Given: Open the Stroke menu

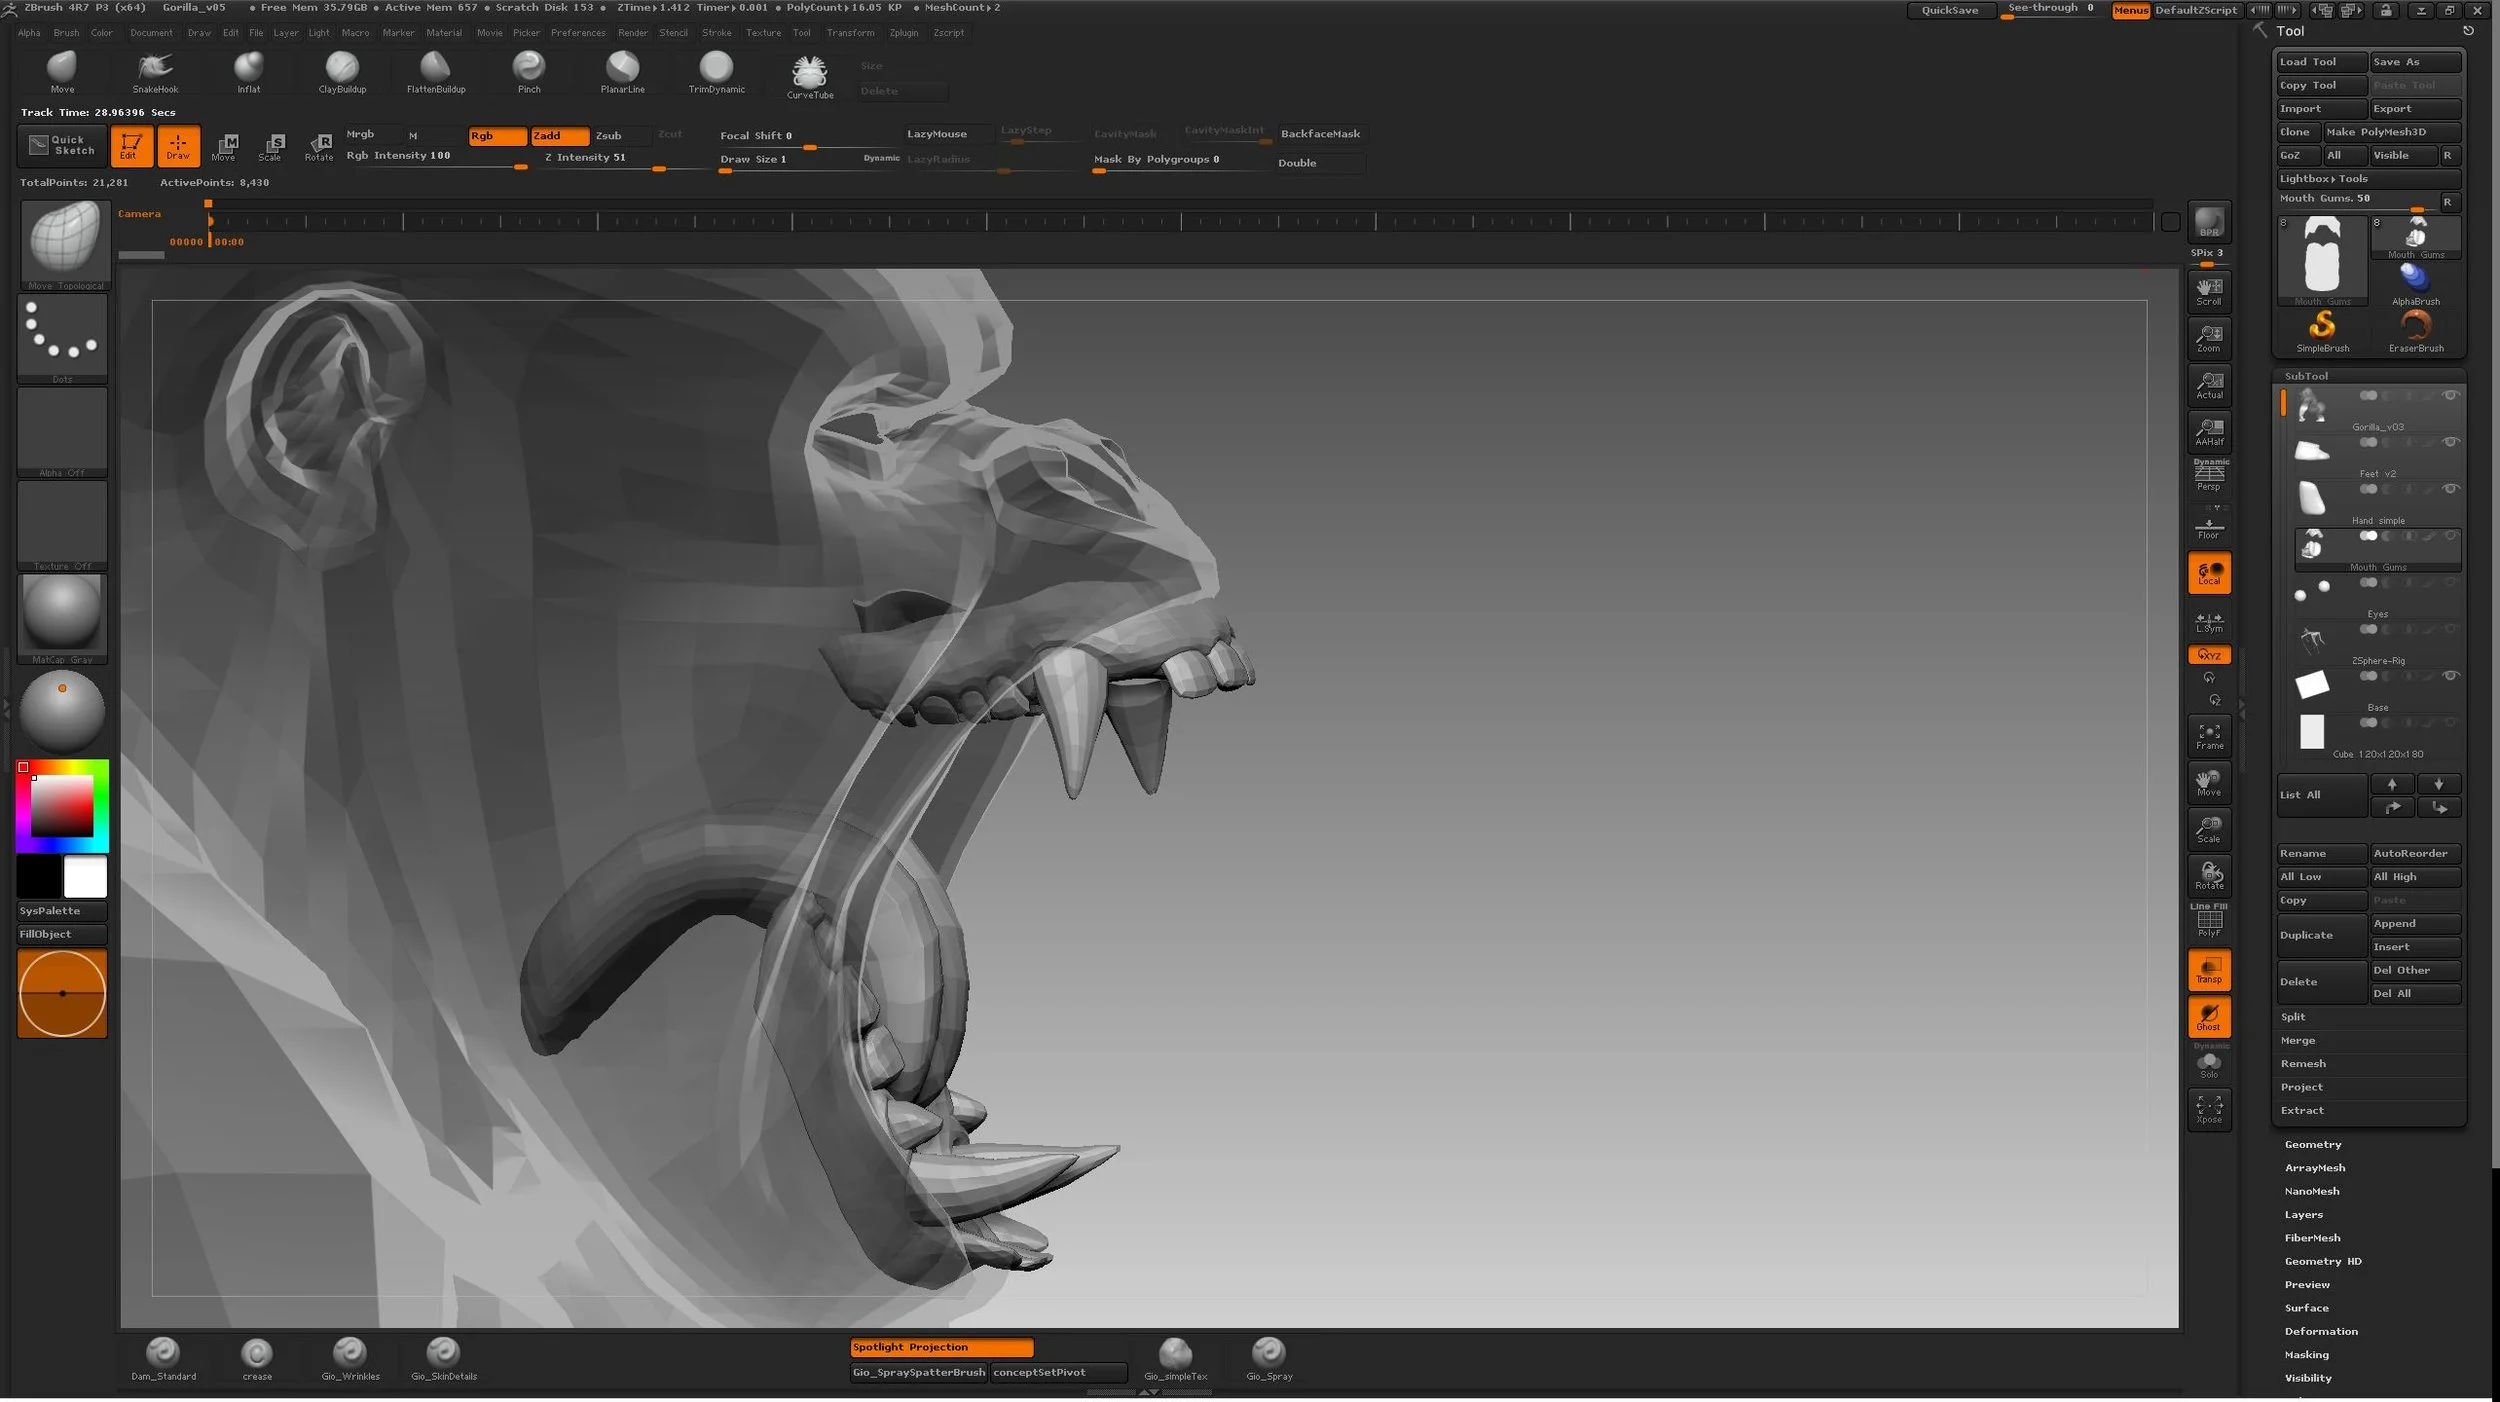Looking at the screenshot, I should [x=716, y=33].
